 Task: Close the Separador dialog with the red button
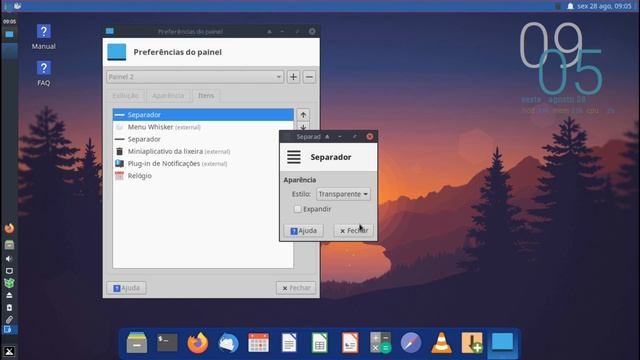[x=369, y=136]
